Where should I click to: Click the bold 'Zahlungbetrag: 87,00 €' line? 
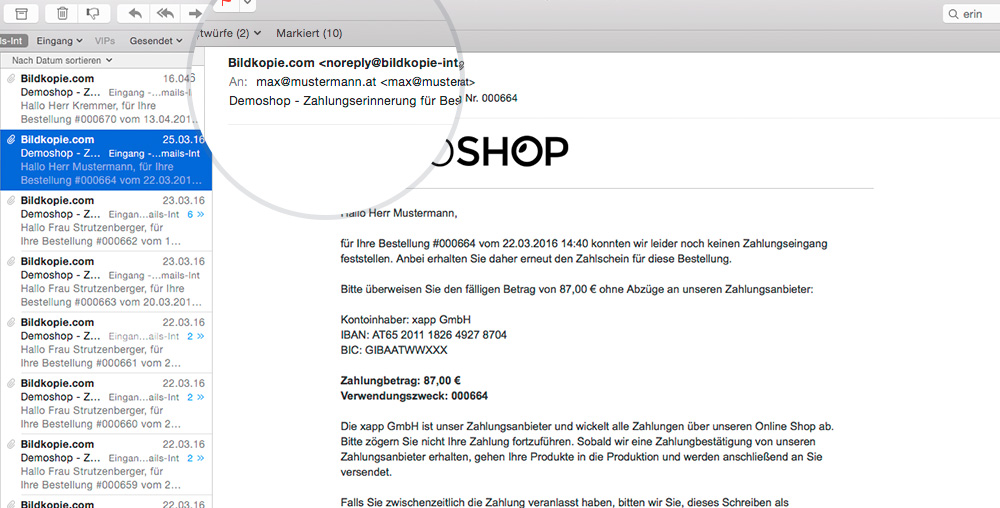point(401,381)
